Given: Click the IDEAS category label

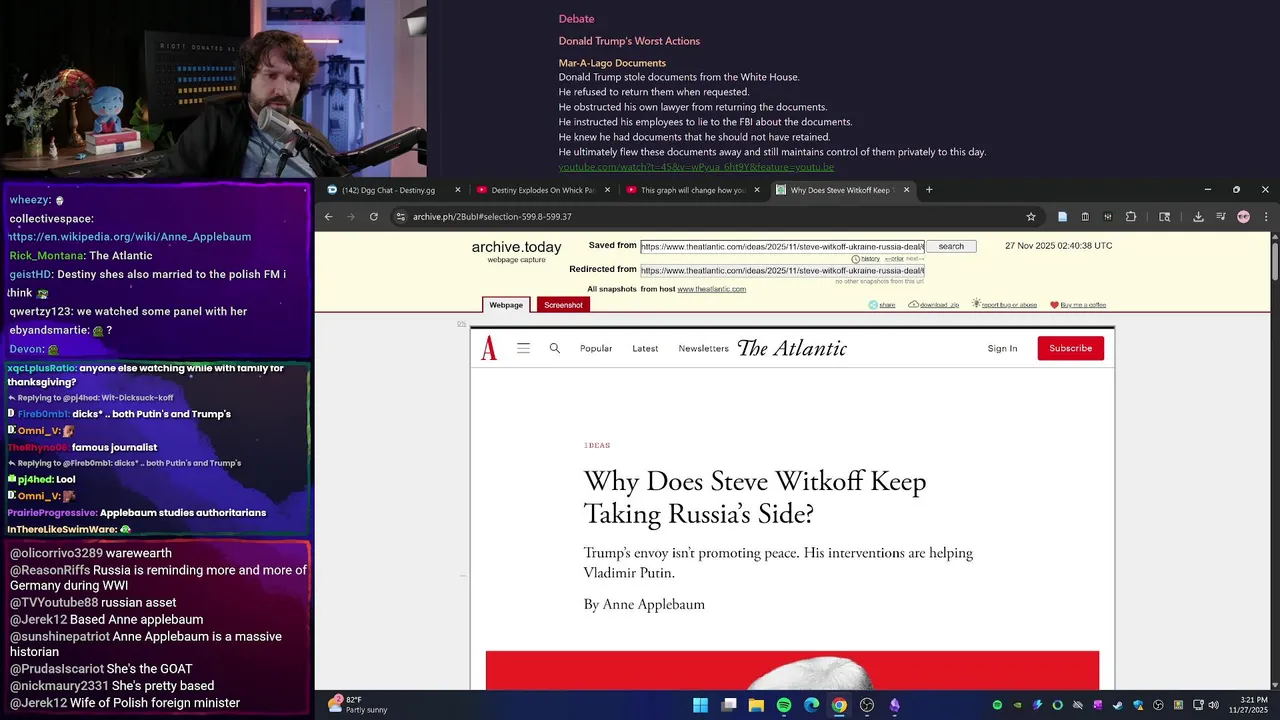Looking at the screenshot, I should (x=597, y=445).
